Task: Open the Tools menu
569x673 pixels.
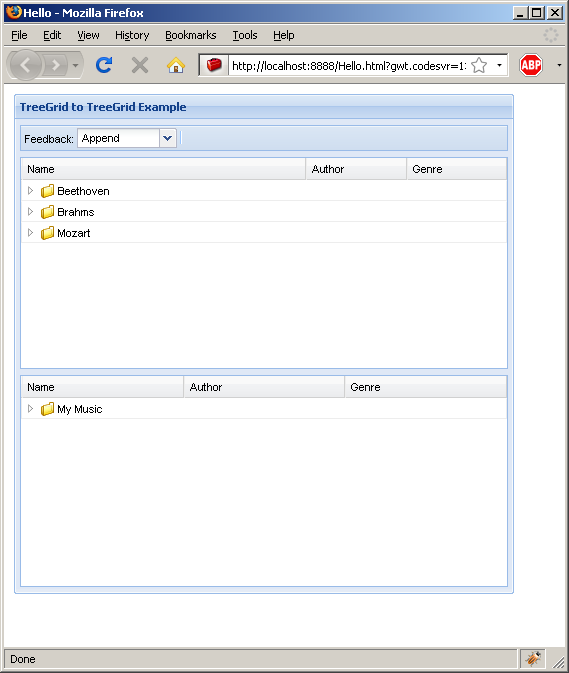Action: tap(245, 35)
